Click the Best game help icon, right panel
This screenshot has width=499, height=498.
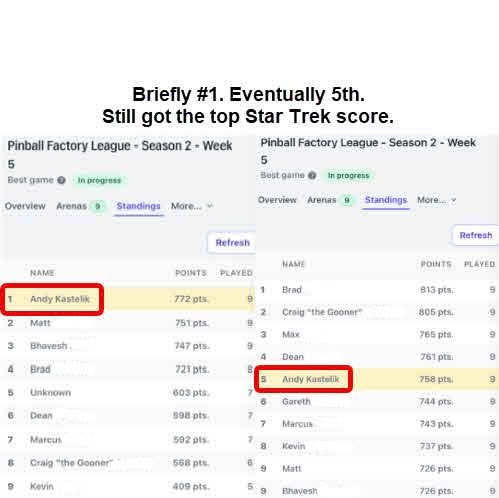click(312, 175)
